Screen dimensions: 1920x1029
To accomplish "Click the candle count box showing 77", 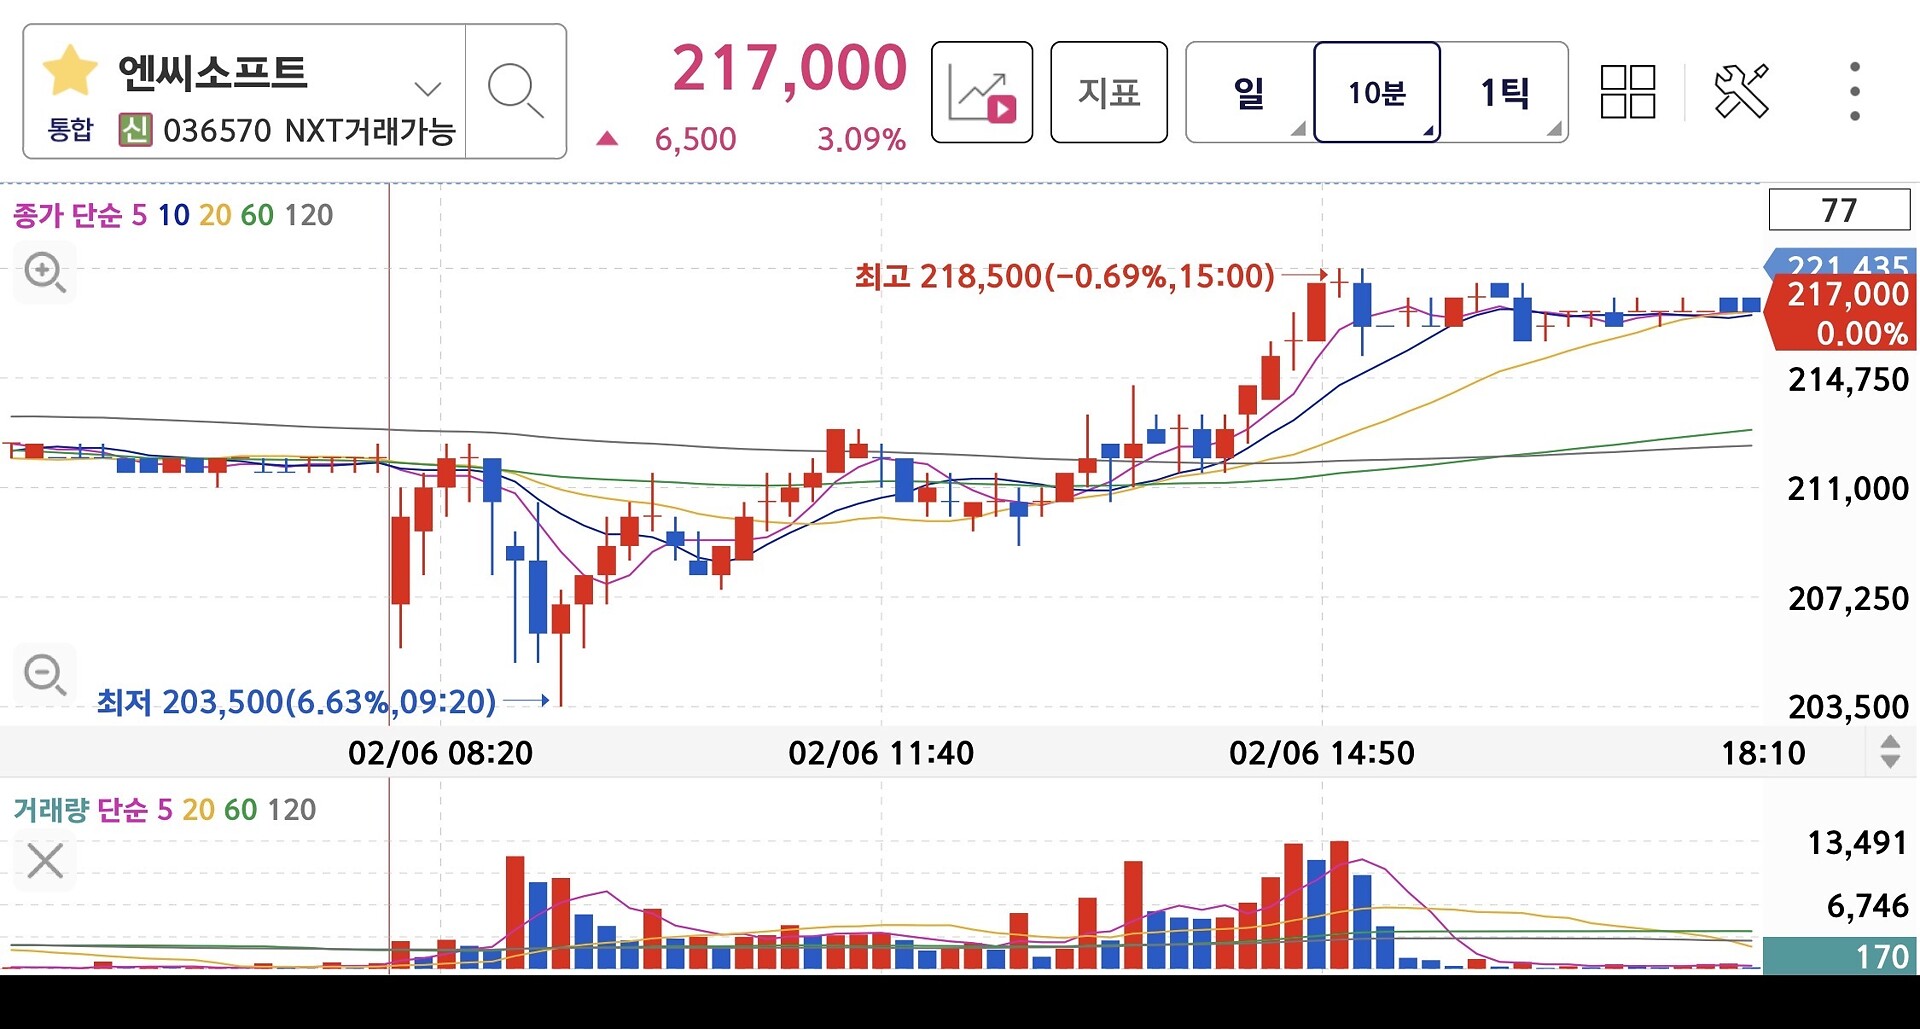I will 1839,210.
